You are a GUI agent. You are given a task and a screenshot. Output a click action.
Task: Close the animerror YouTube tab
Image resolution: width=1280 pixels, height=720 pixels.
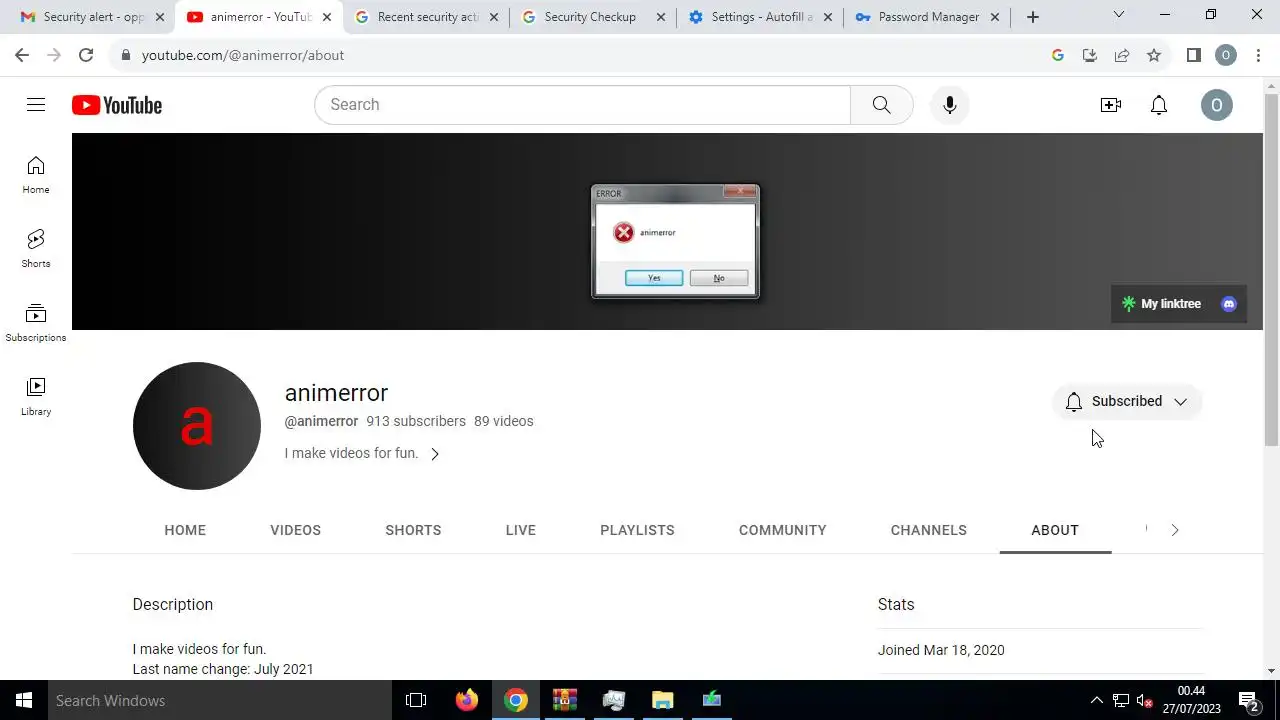click(x=326, y=17)
